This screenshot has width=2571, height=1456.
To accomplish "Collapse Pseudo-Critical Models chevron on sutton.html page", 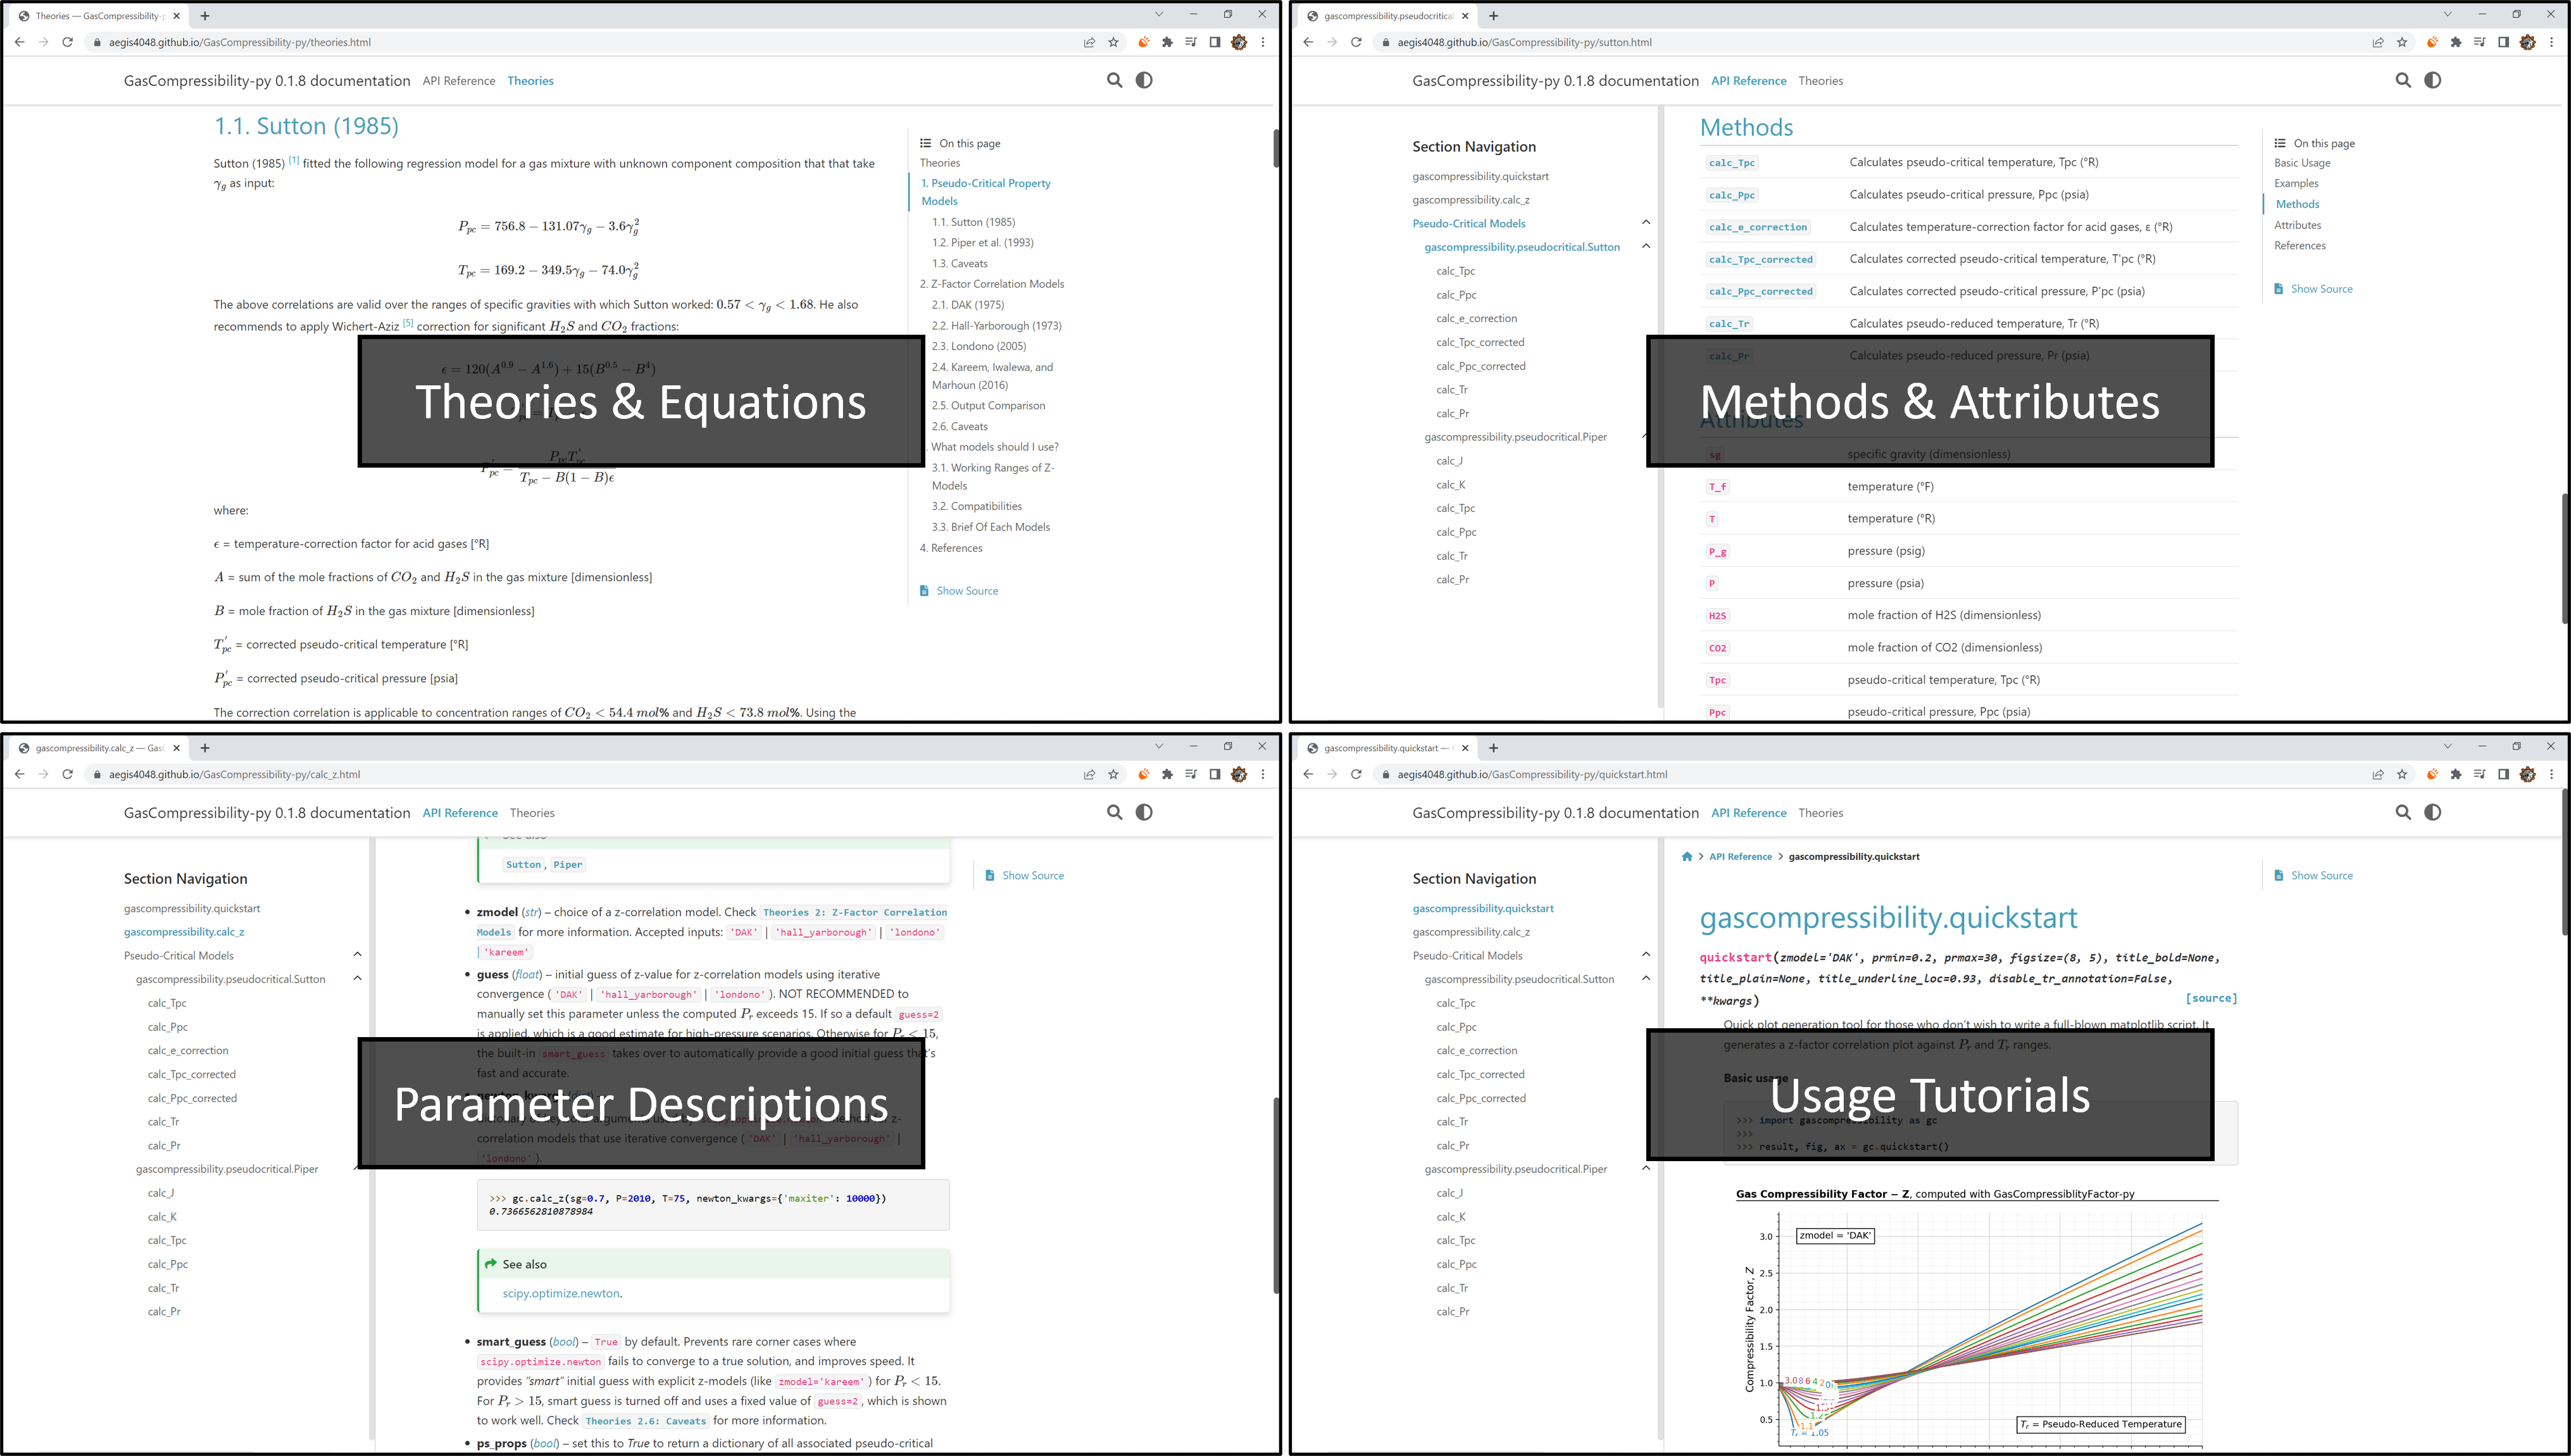I will pyautogui.click(x=1646, y=222).
